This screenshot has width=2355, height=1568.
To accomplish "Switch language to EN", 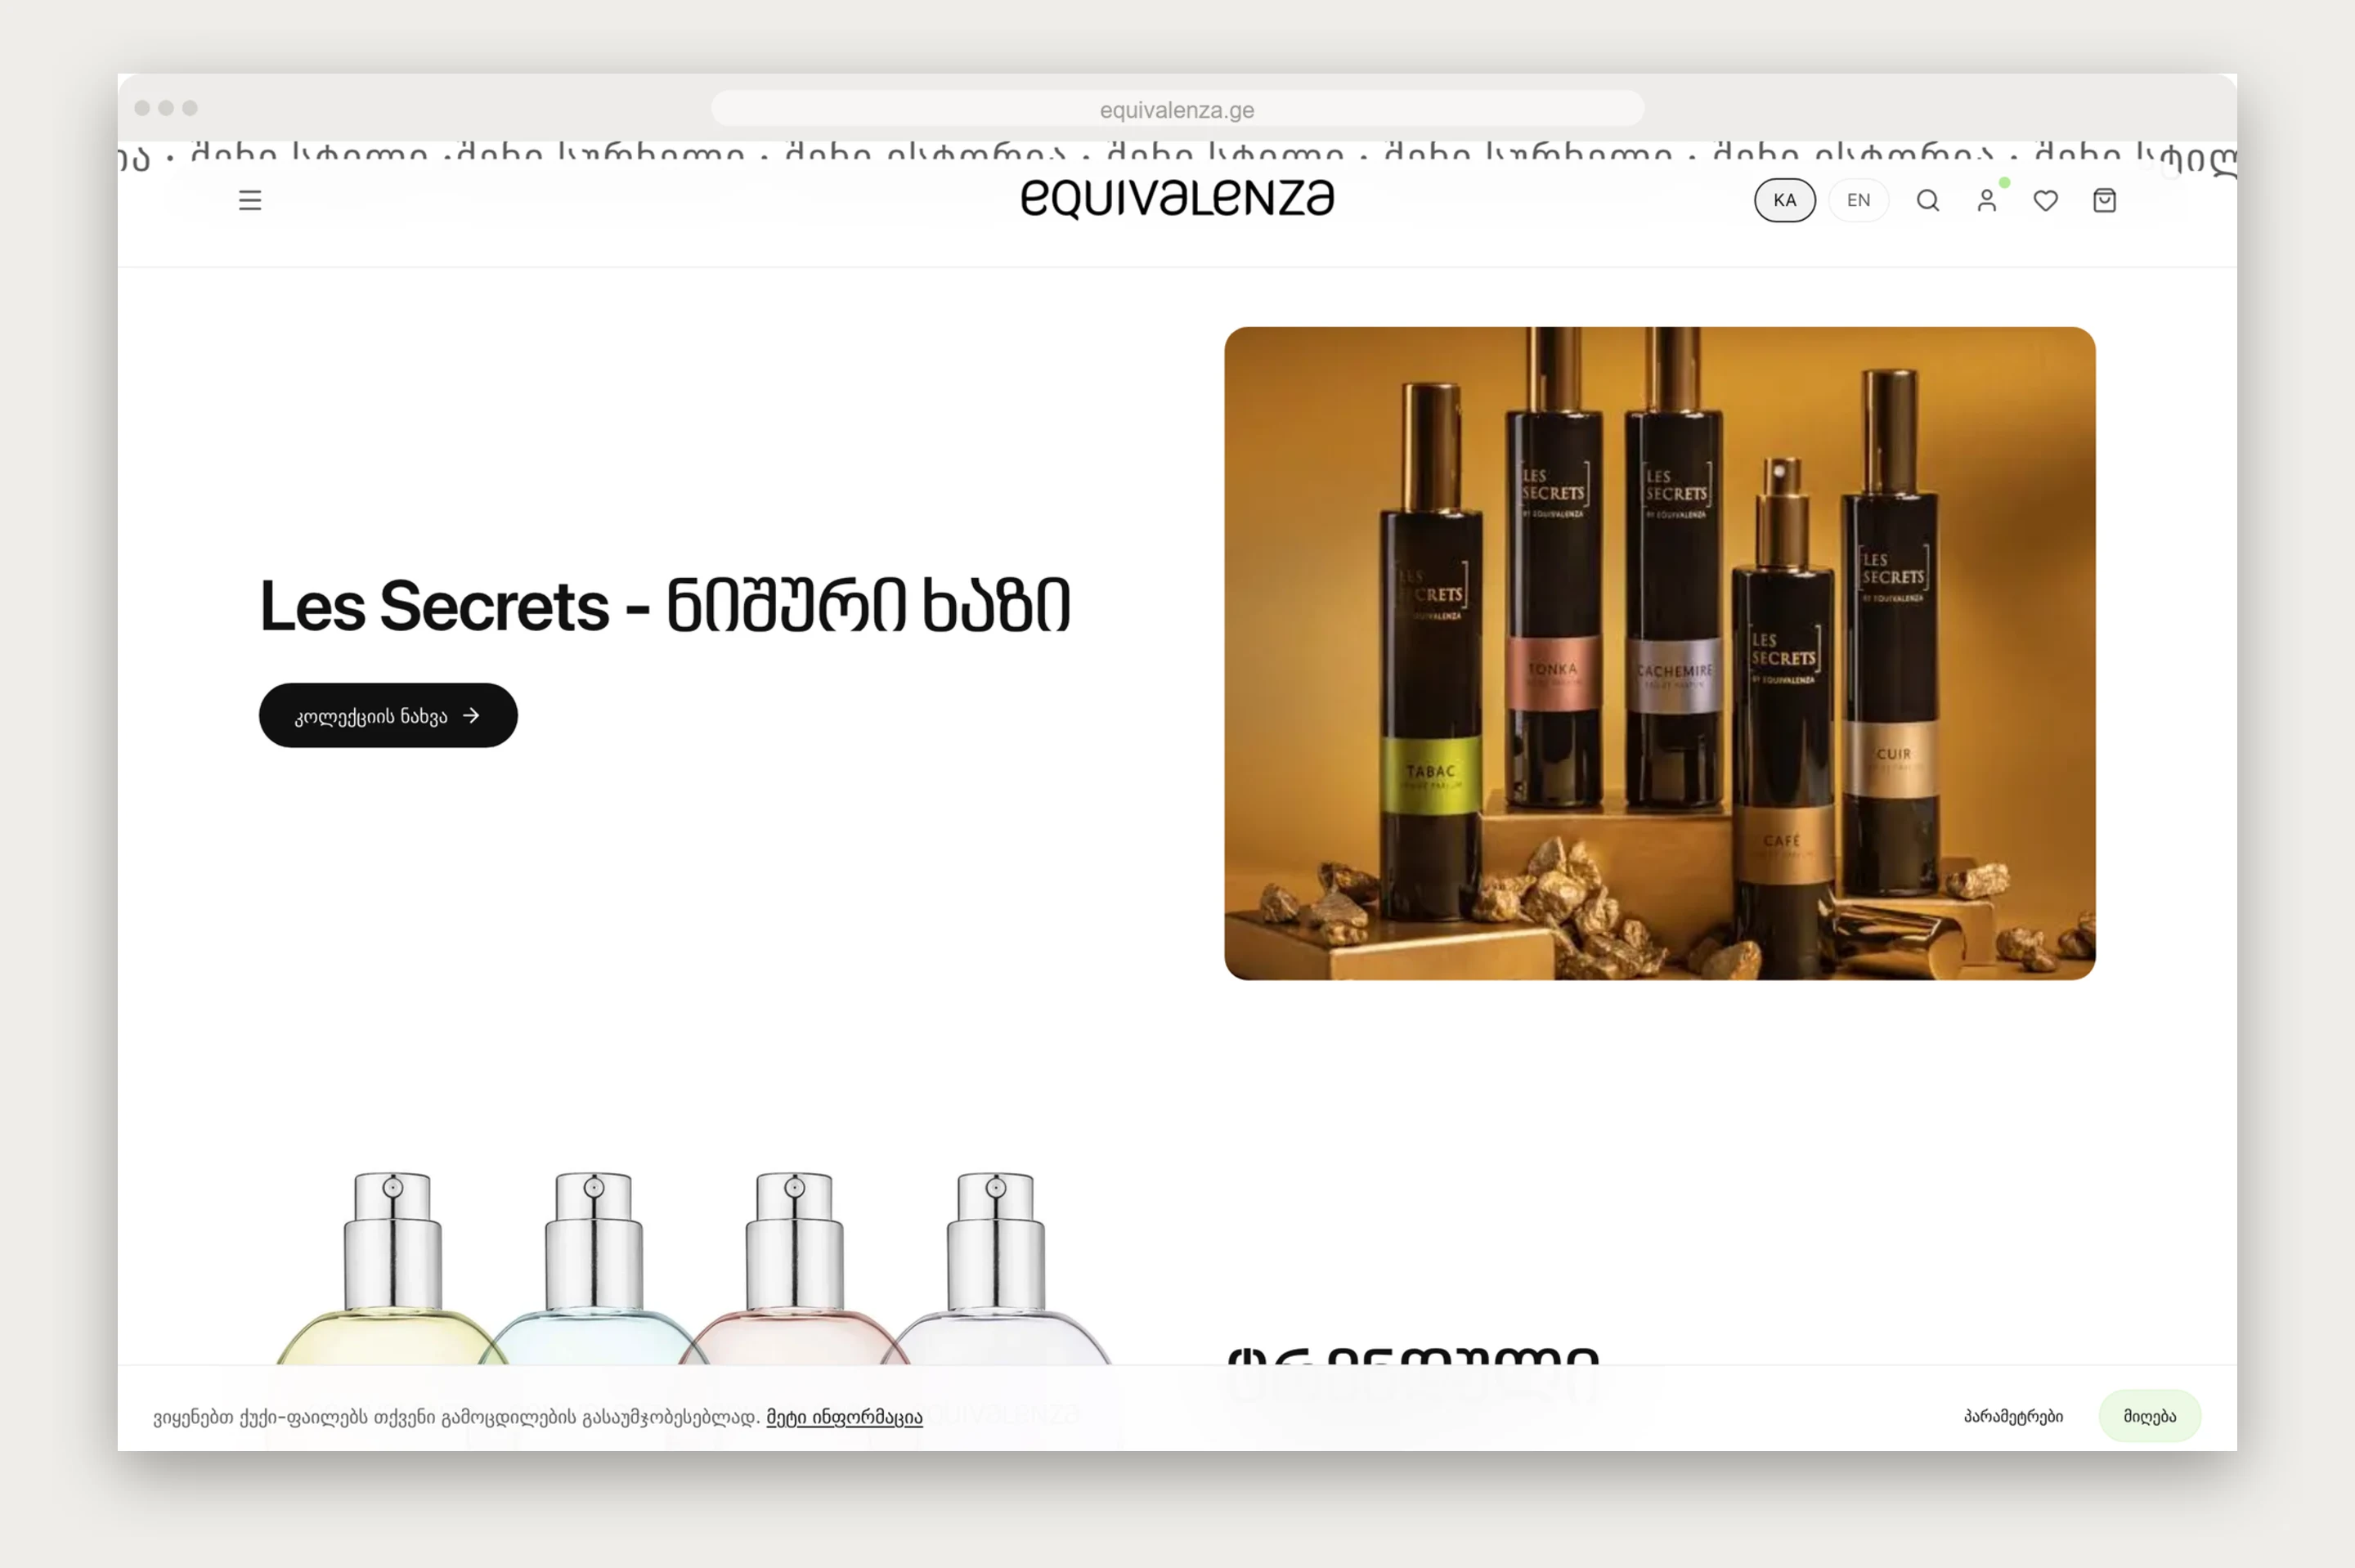I will 1859,200.
